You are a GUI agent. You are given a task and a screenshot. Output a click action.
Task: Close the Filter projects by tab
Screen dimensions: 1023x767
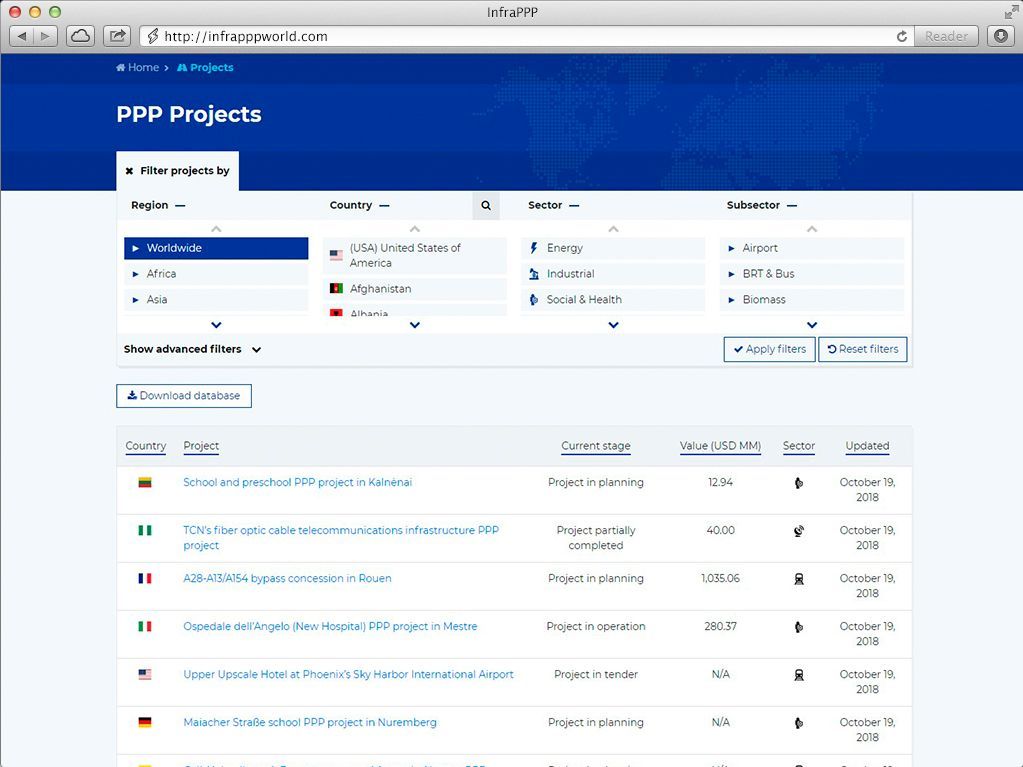130,171
